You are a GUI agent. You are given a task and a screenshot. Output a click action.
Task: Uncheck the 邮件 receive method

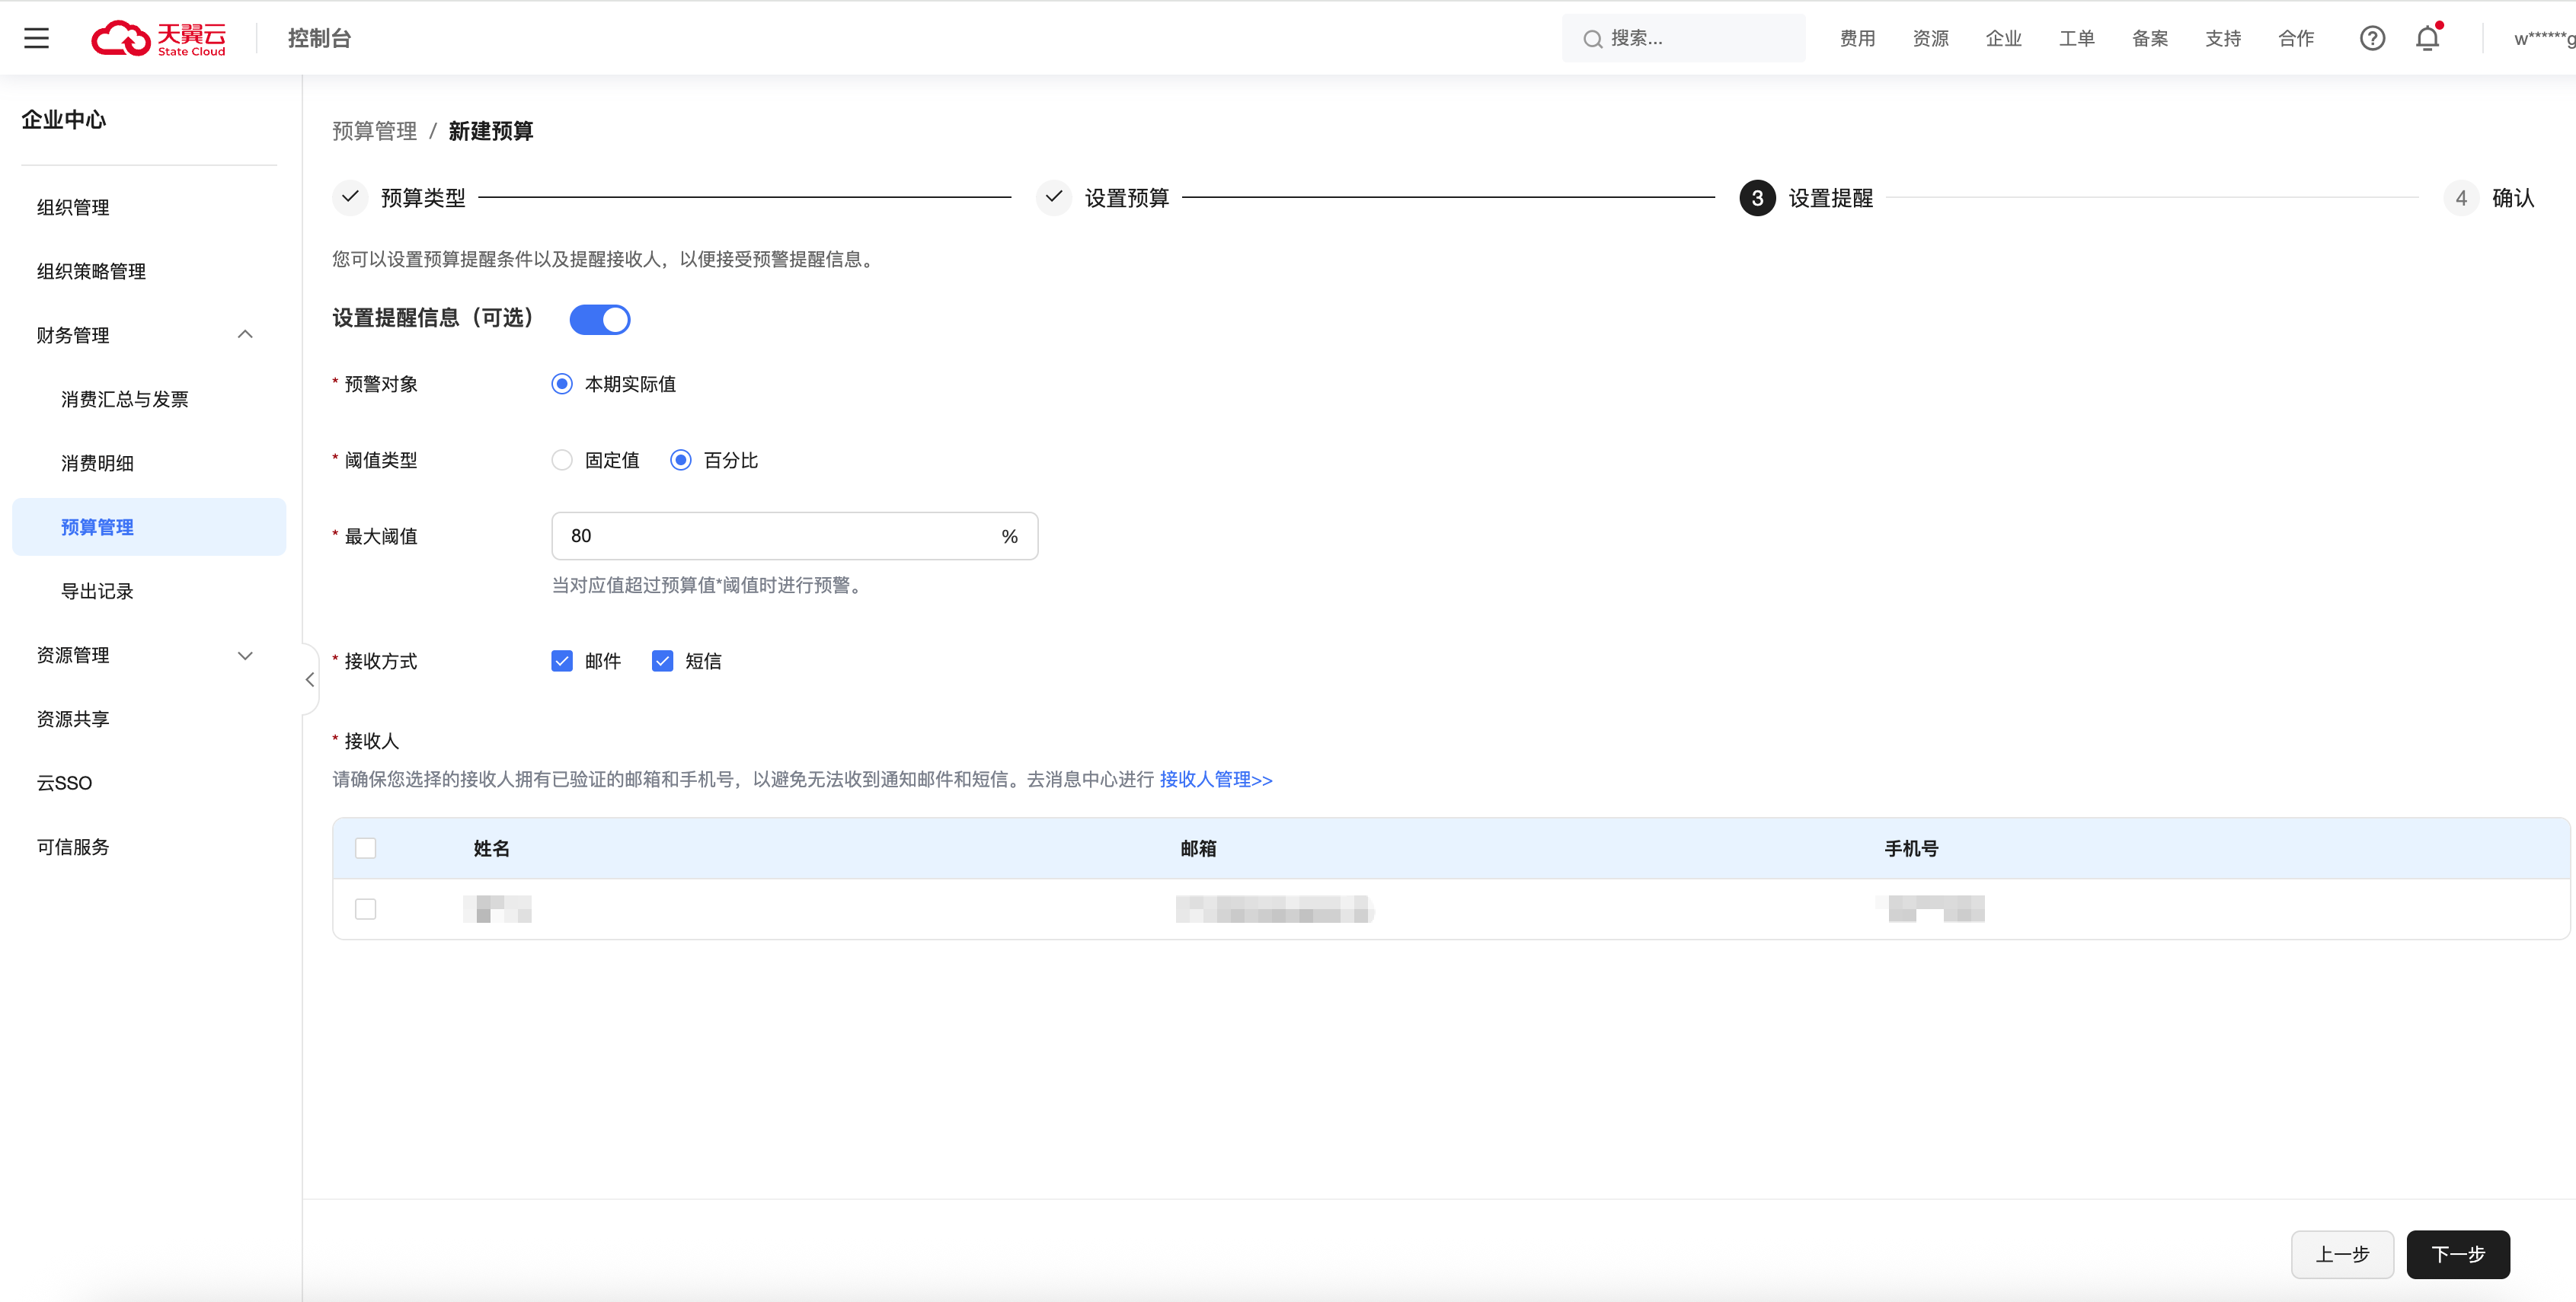pos(562,661)
